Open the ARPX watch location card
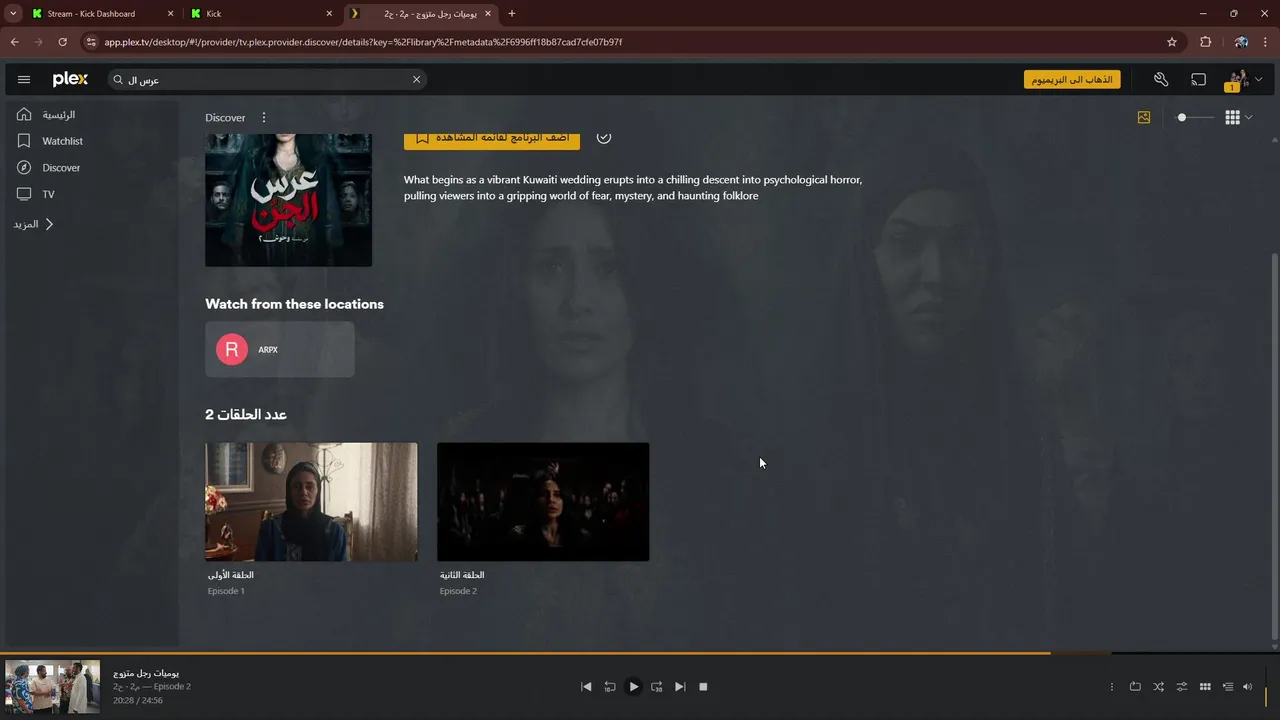The image size is (1280, 720). click(279, 349)
